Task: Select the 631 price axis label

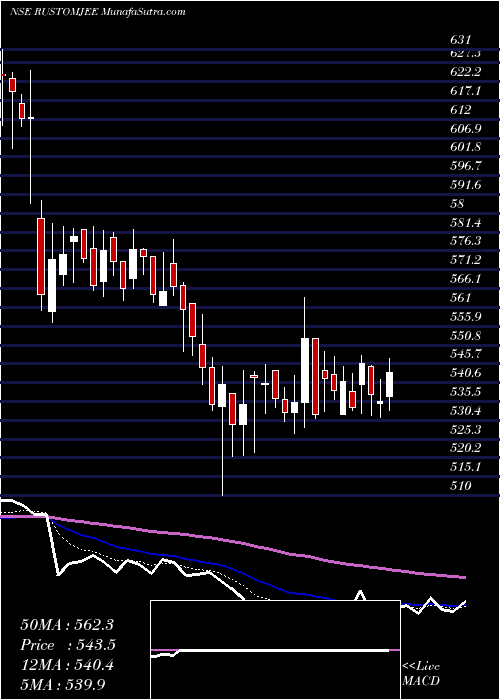Action: [461, 40]
